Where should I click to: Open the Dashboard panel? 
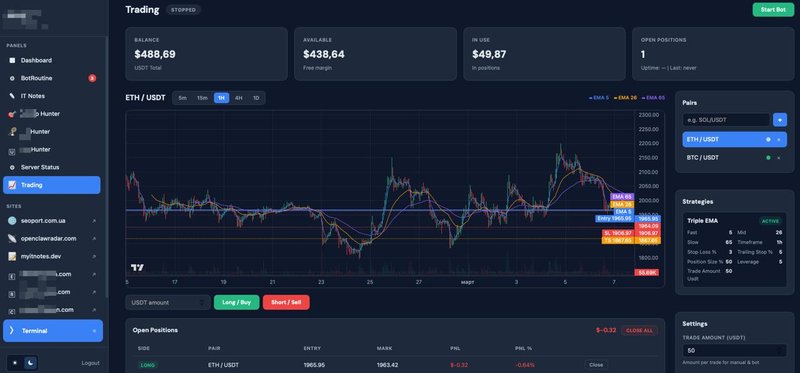pos(52,60)
